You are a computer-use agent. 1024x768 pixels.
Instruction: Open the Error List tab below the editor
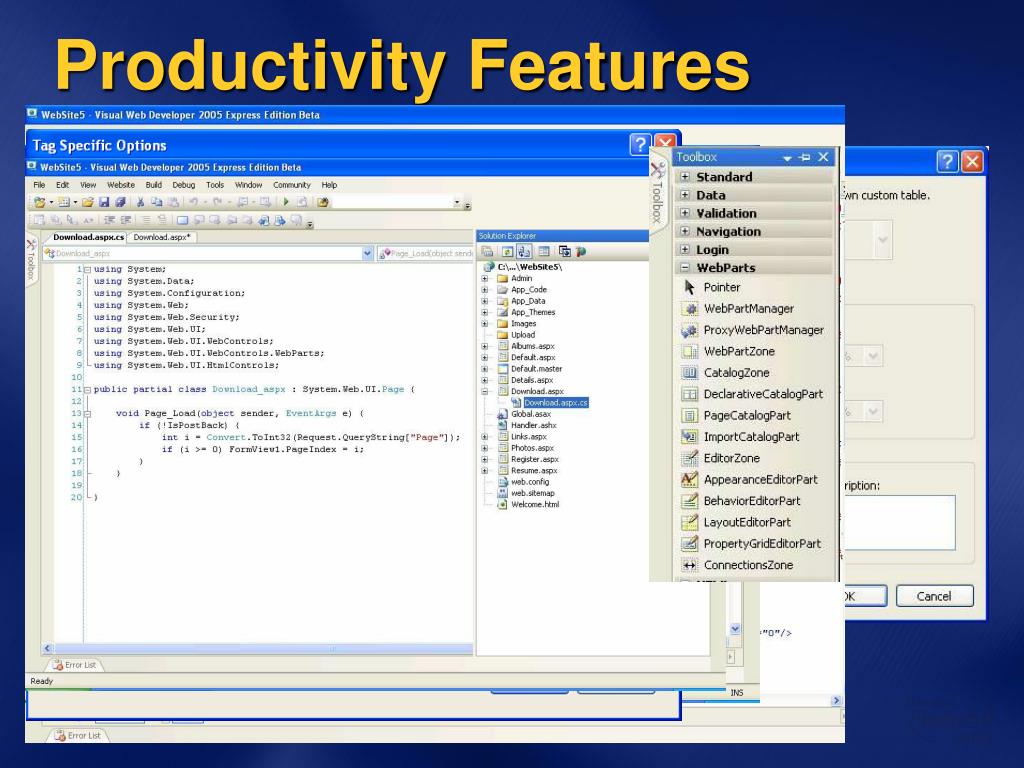pos(74,665)
